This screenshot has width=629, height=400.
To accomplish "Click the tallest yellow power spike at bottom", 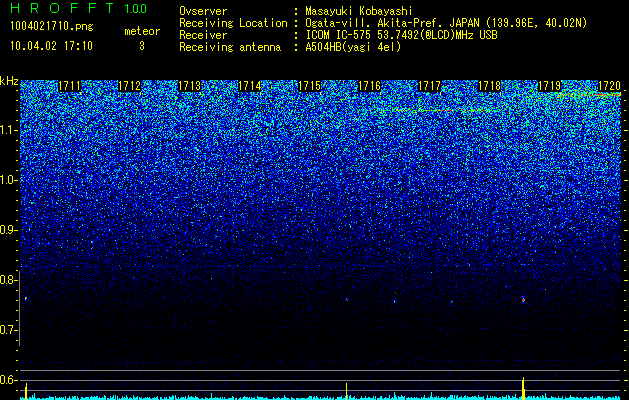I will [x=523, y=388].
